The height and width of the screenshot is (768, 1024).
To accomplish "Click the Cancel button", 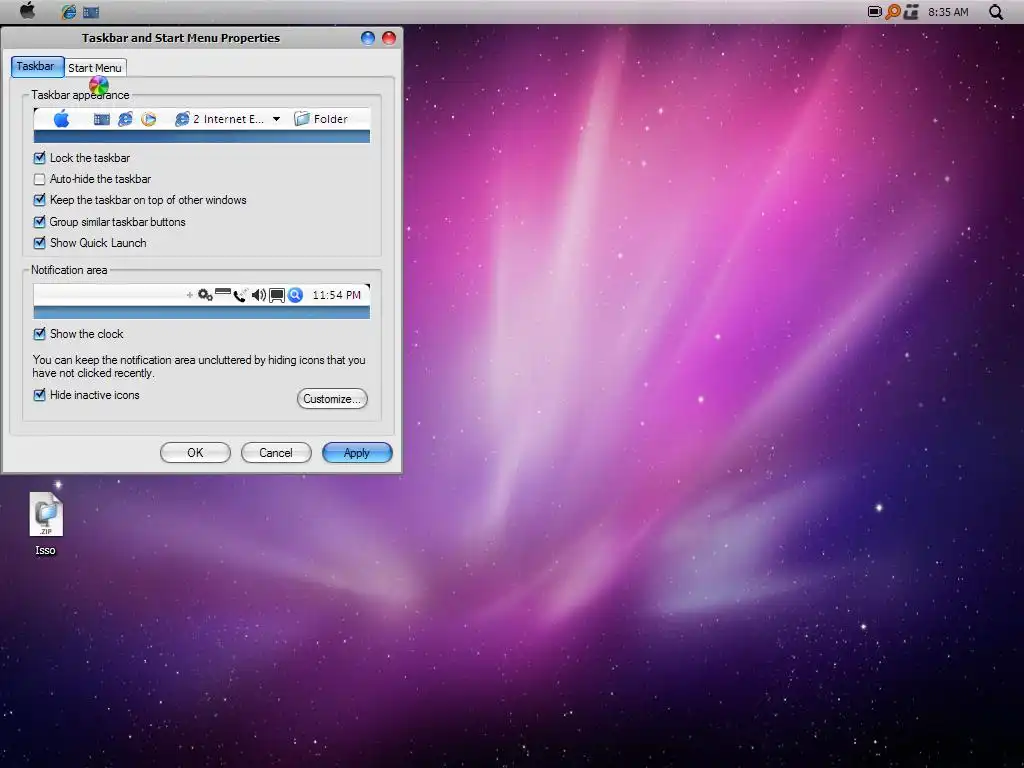I will (276, 453).
